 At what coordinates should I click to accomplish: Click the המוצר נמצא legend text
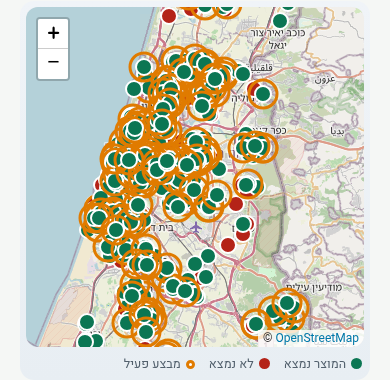[x=315, y=364]
